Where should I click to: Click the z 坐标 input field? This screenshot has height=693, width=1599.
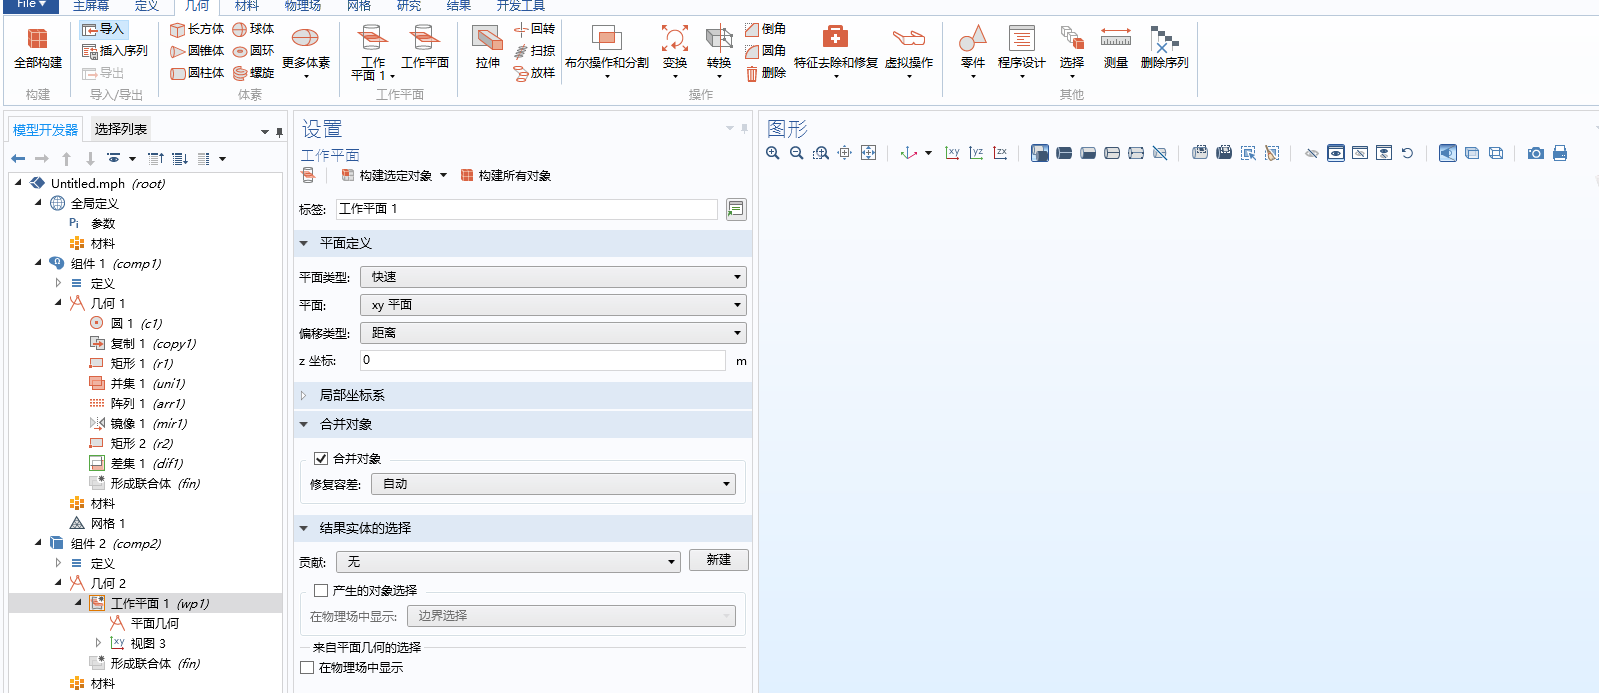(x=542, y=360)
